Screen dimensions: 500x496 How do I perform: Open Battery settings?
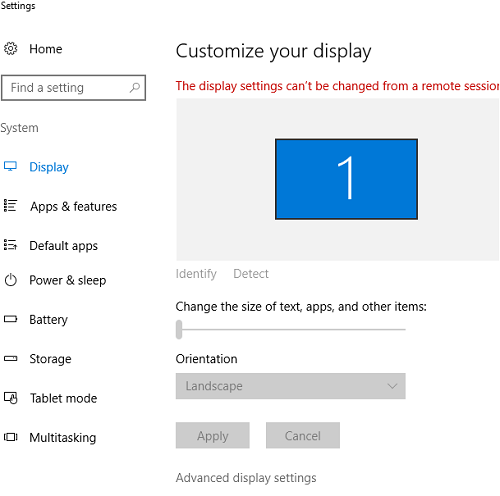coord(48,320)
